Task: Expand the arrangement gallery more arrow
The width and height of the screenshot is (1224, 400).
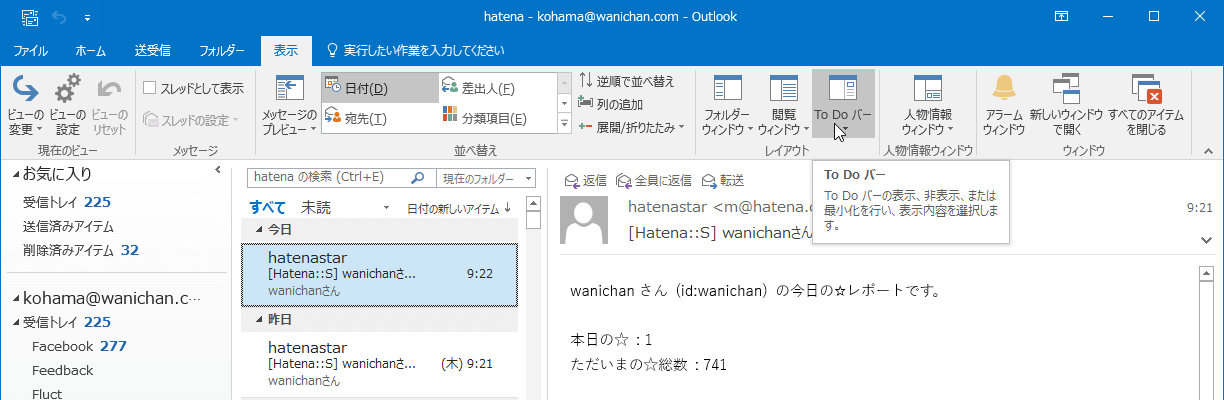Action: (565, 124)
